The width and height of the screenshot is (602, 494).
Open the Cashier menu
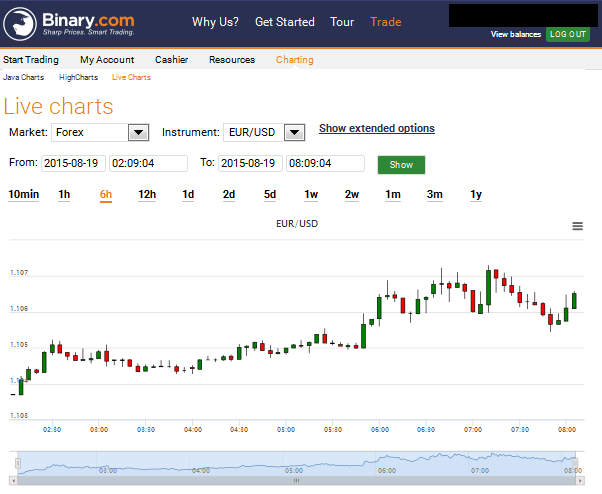click(x=172, y=60)
